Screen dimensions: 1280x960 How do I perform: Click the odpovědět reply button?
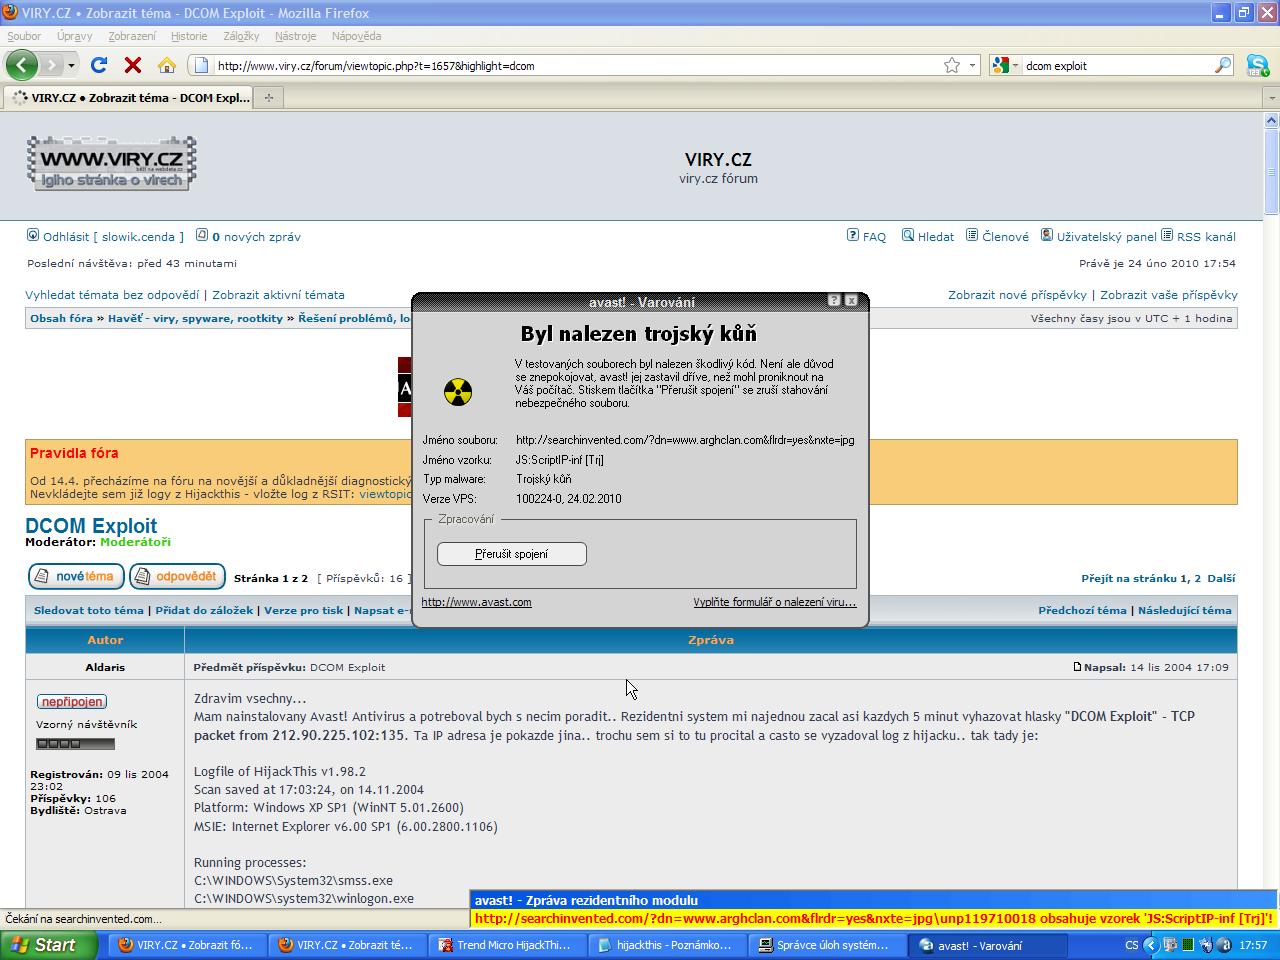pos(177,577)
